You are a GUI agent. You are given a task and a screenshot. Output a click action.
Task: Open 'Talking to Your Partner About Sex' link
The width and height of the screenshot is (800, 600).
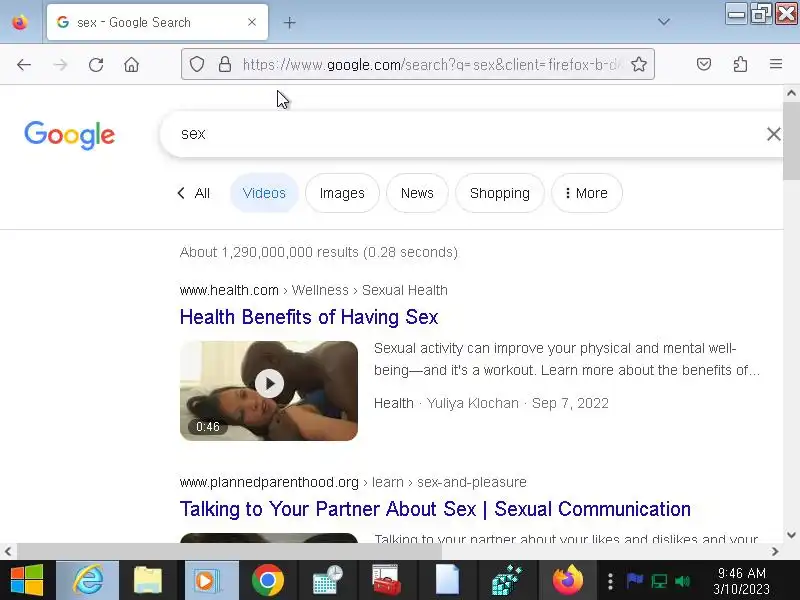[435, 509]
